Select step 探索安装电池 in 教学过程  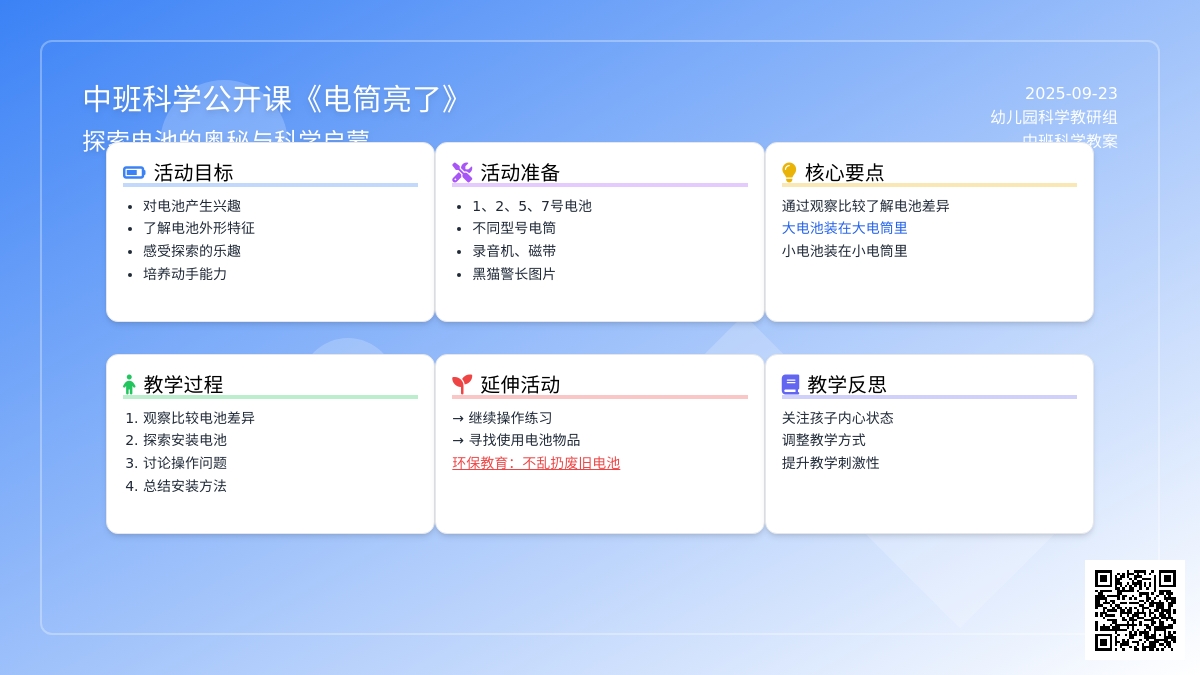click(x=185, y=440)
